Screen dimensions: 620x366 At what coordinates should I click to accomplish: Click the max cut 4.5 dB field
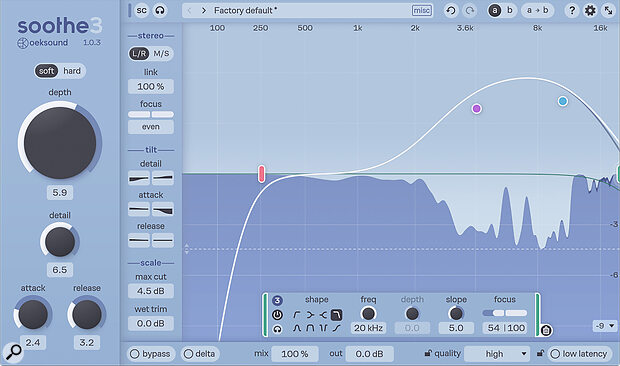click(151, 291)
